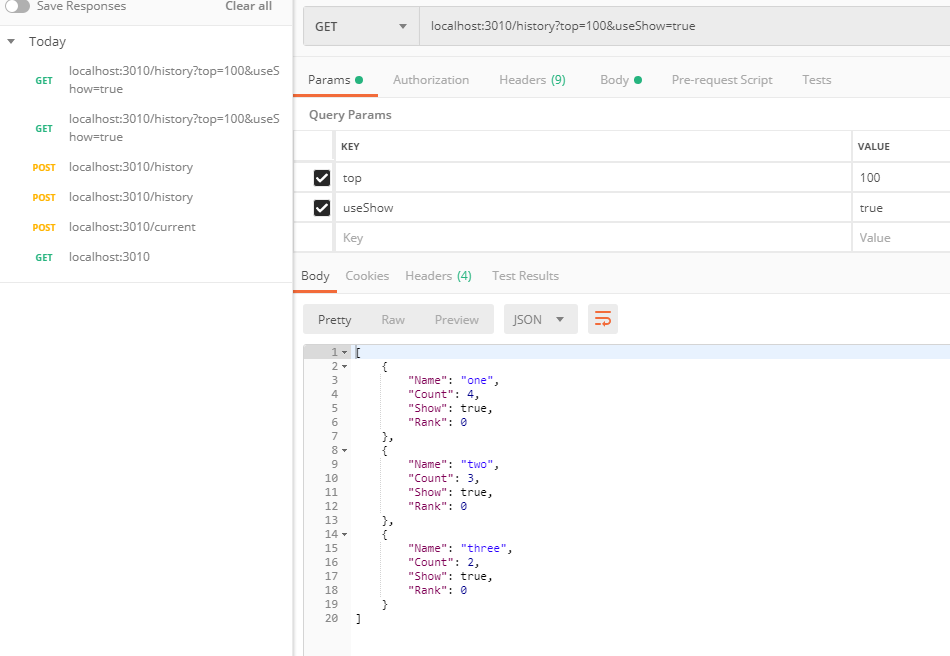Click the "one" value in response
The image size is (950, 656).
coord(477,380)
